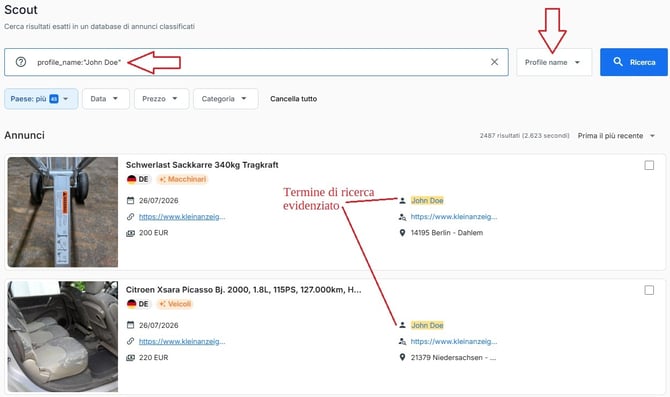
Task: Click the Veicoli category tag
Action: pyautogui.click(x=175, y=304)
